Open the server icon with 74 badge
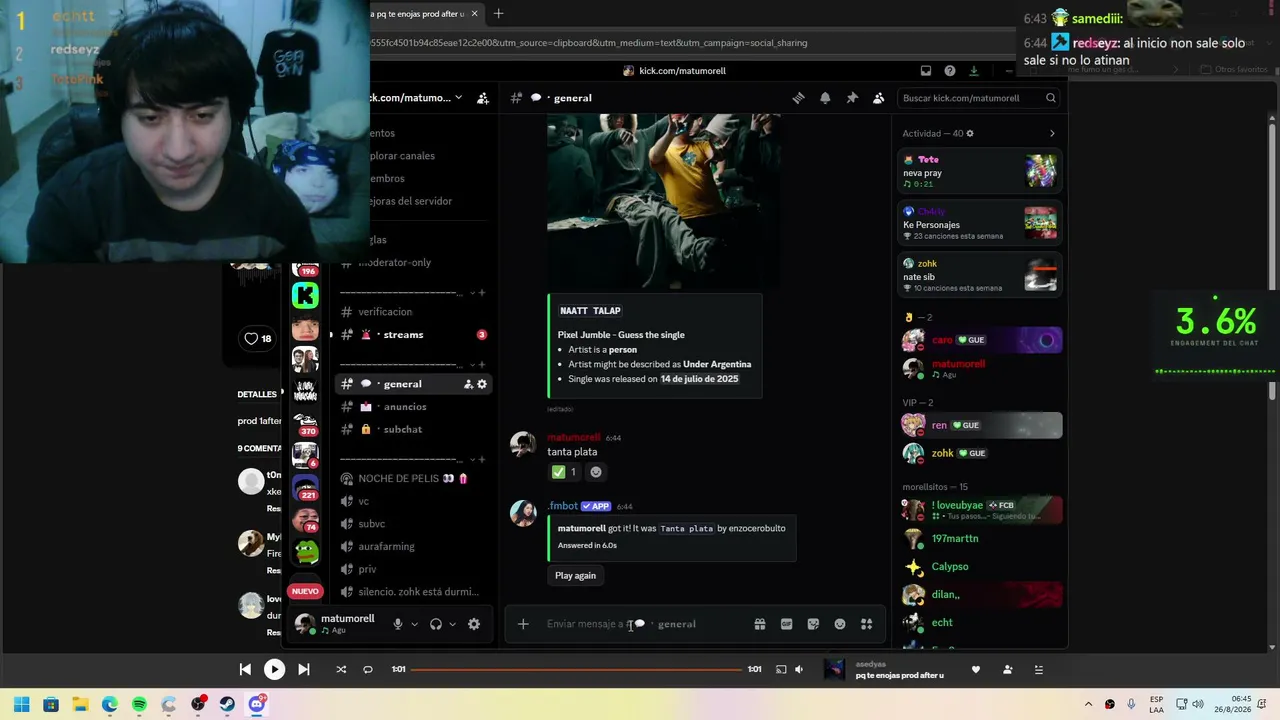This screenshot has height=720, width=1280. (x=305, y=519)
